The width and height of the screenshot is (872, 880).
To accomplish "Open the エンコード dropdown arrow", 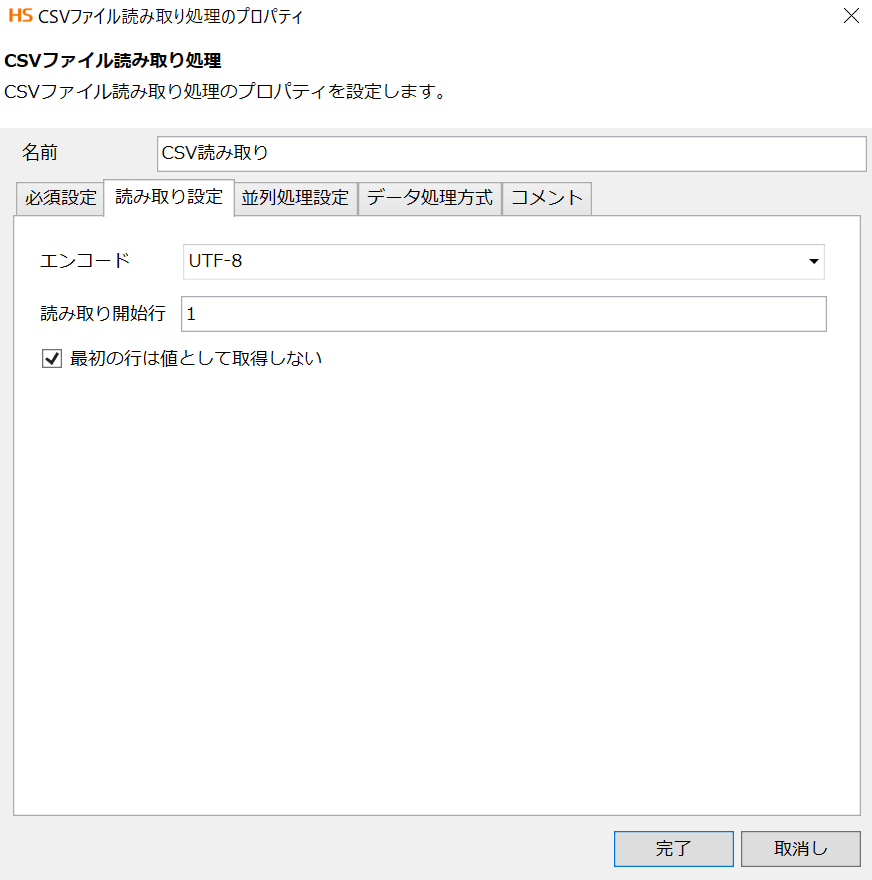I will pyautogui.click(x=813, y=262).
